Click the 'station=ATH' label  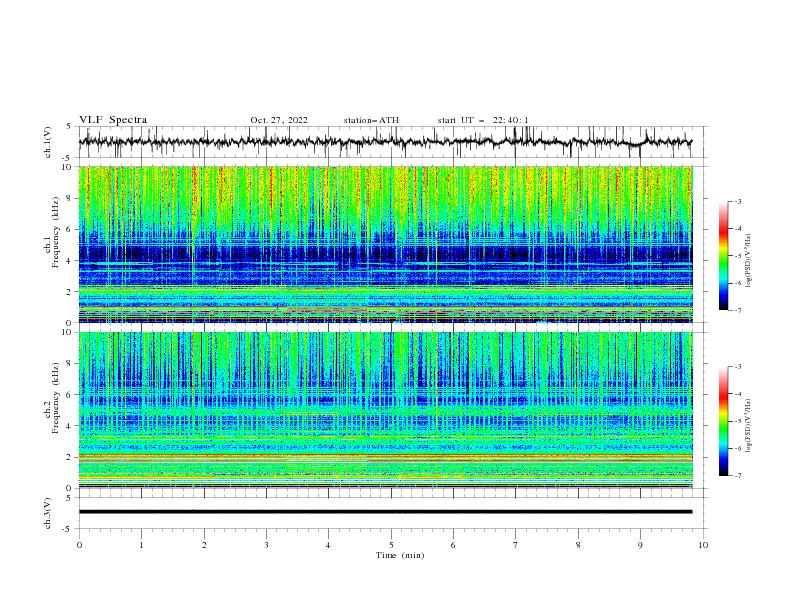[x=371, y=120]
